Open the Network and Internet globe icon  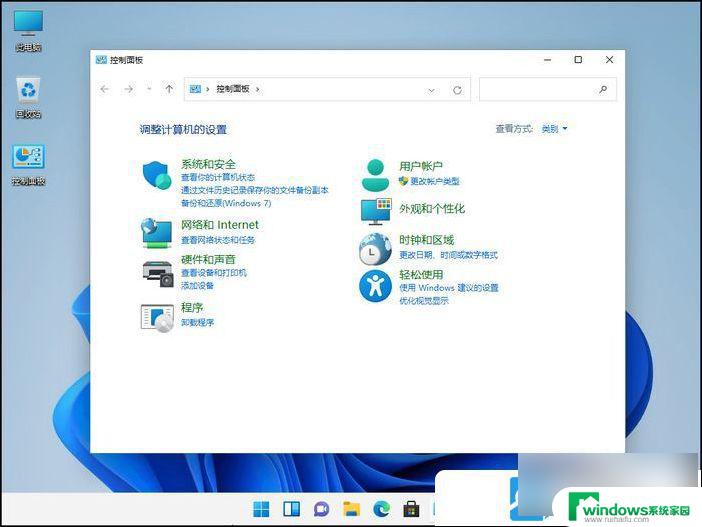coord(156,233)
